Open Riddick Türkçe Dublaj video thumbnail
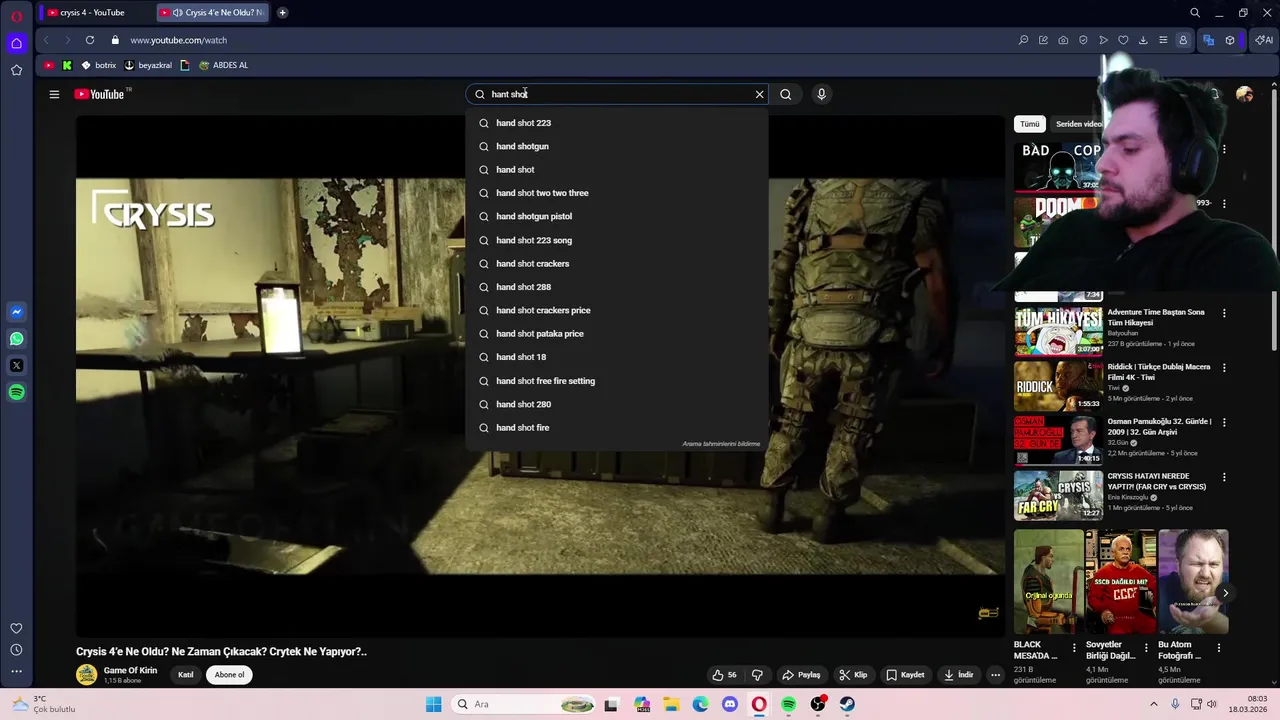 pyautogui.click(x=1058, y=385)
